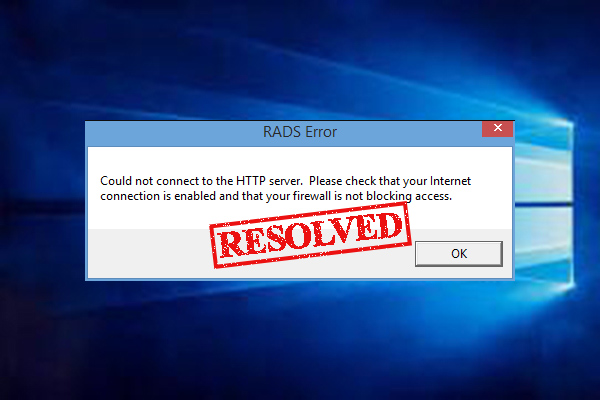Click gray footer area left of stamp
600x400 pixels.
(x=149, y=253)
